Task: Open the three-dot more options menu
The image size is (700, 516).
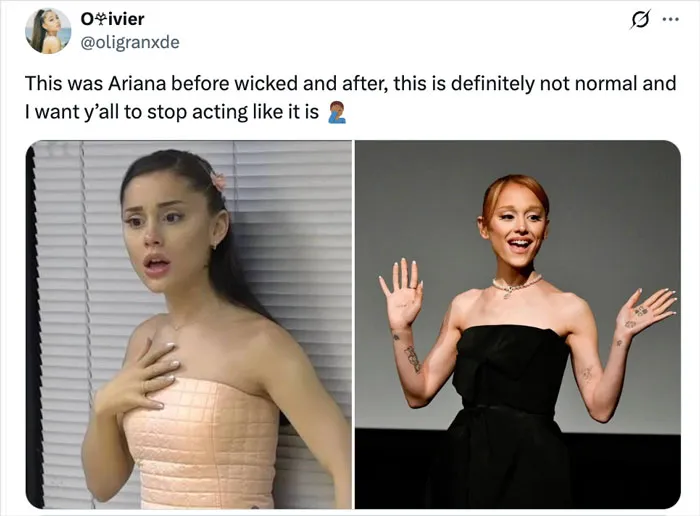Action: click(x=671, y=19)
